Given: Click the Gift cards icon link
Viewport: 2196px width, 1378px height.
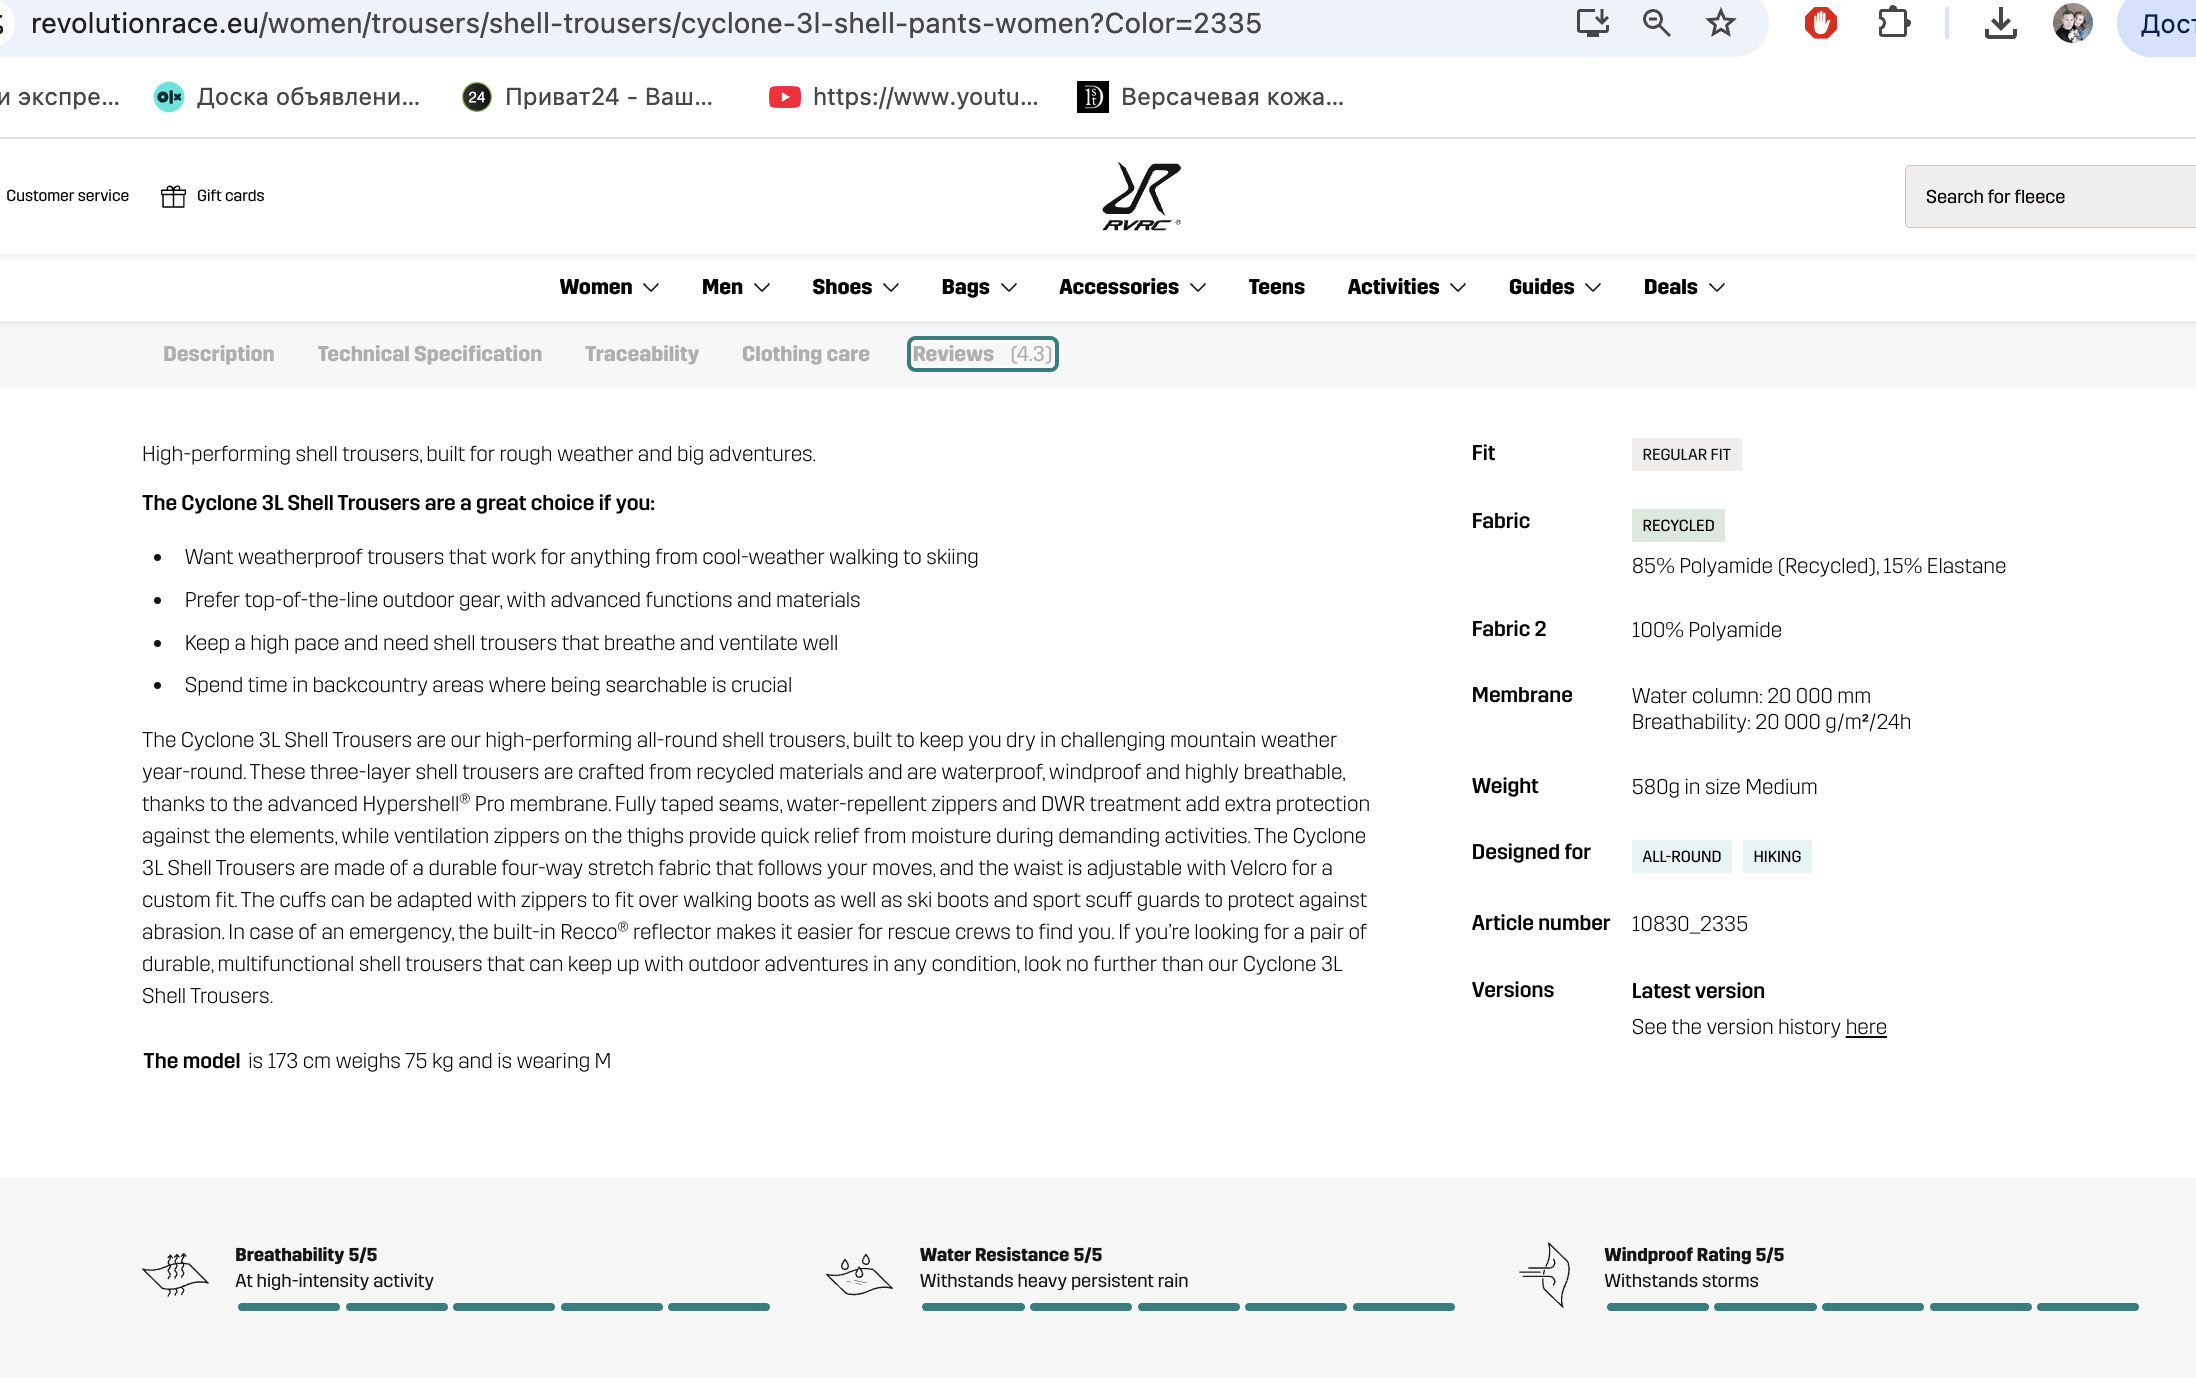Looking at the screenshot, I should 212,196.
